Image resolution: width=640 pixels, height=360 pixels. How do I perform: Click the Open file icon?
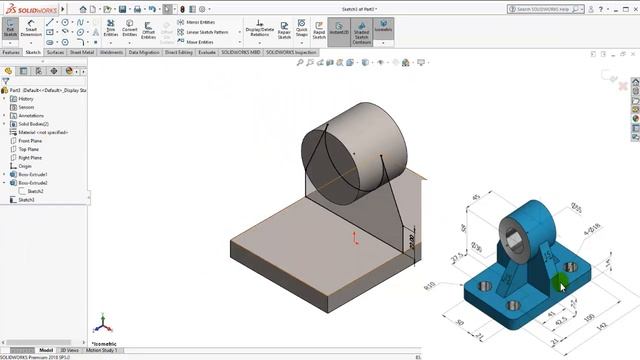tap(107, 9)
